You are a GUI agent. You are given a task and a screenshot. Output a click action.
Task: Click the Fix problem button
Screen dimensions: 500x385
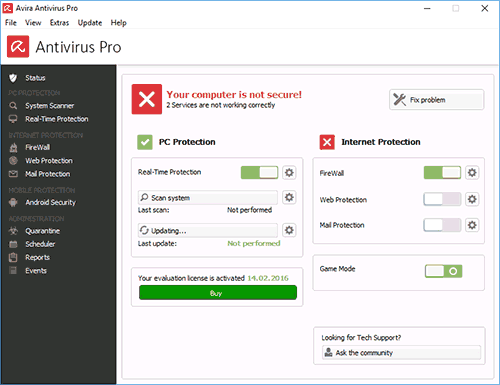coord(437,99)
